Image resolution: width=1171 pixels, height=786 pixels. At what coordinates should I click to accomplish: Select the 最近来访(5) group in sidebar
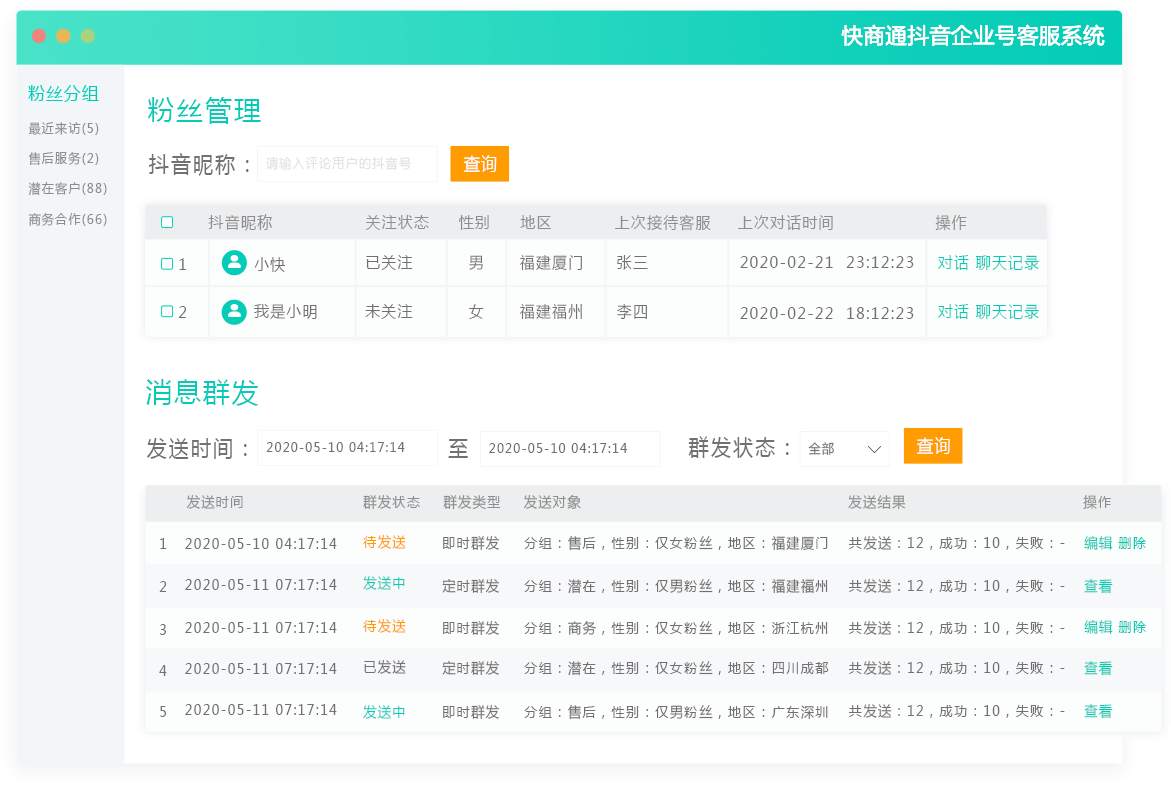pos(63,129)
